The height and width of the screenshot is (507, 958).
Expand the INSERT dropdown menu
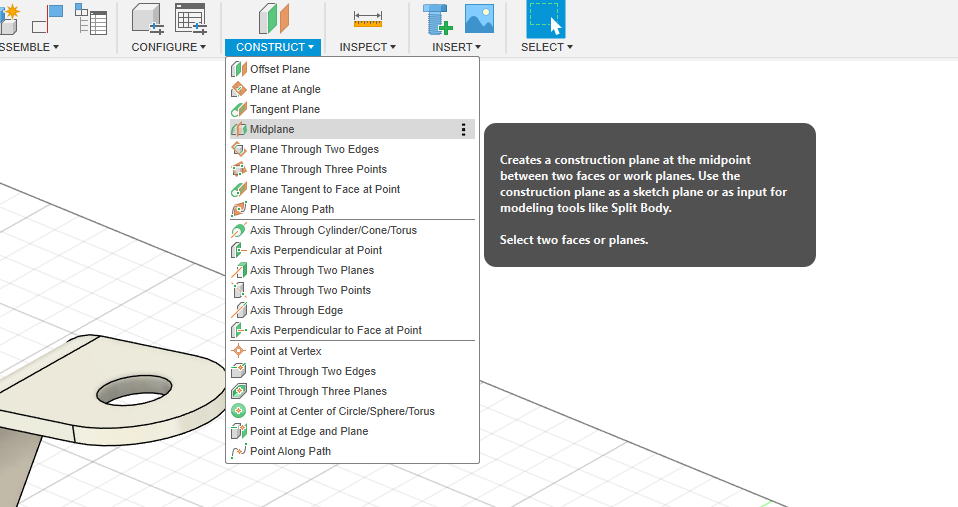click(456, 47)
